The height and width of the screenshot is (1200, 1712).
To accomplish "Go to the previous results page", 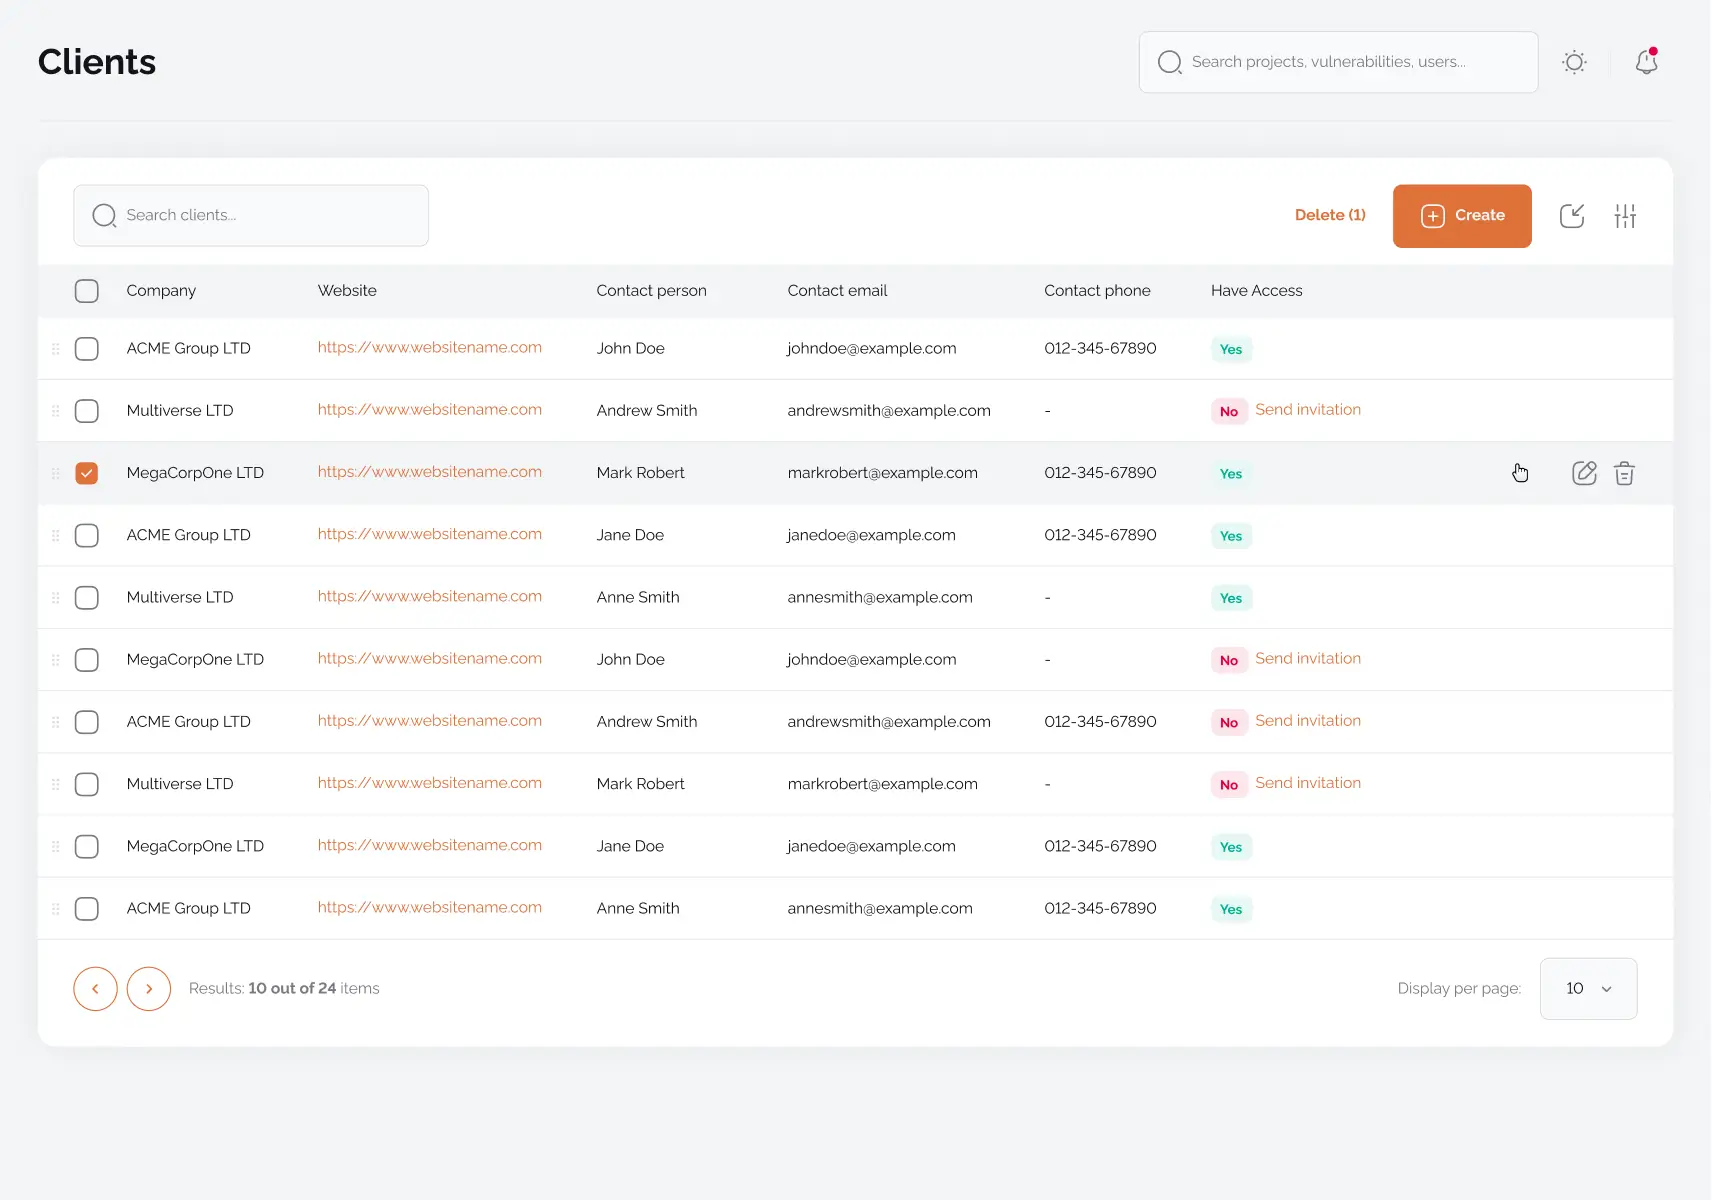I will 95,989.
